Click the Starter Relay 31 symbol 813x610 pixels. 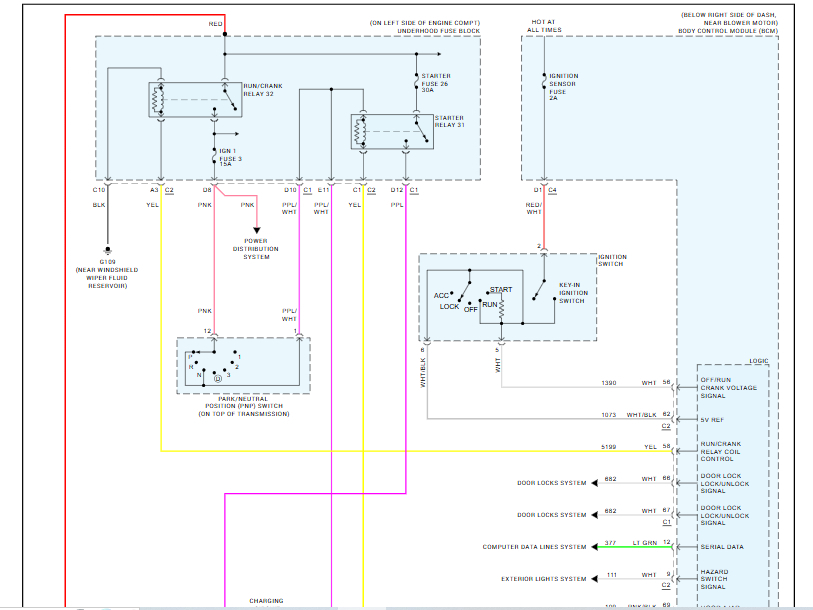(x=392, y=132)
